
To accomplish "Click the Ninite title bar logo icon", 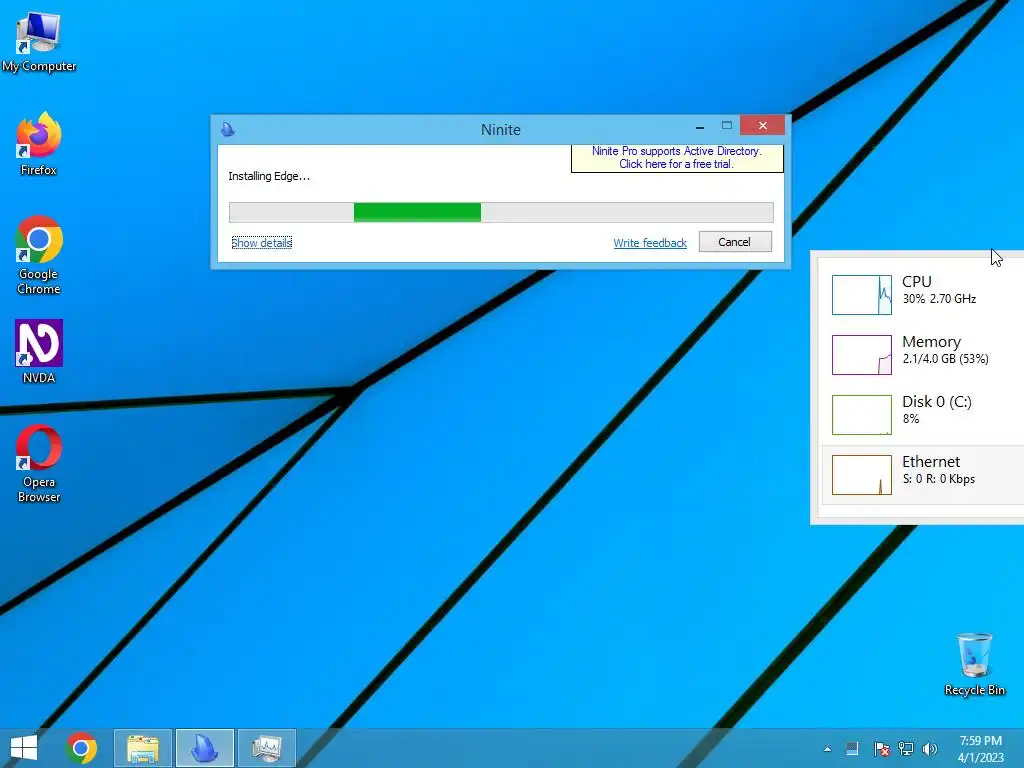I will tap(228, 129).
